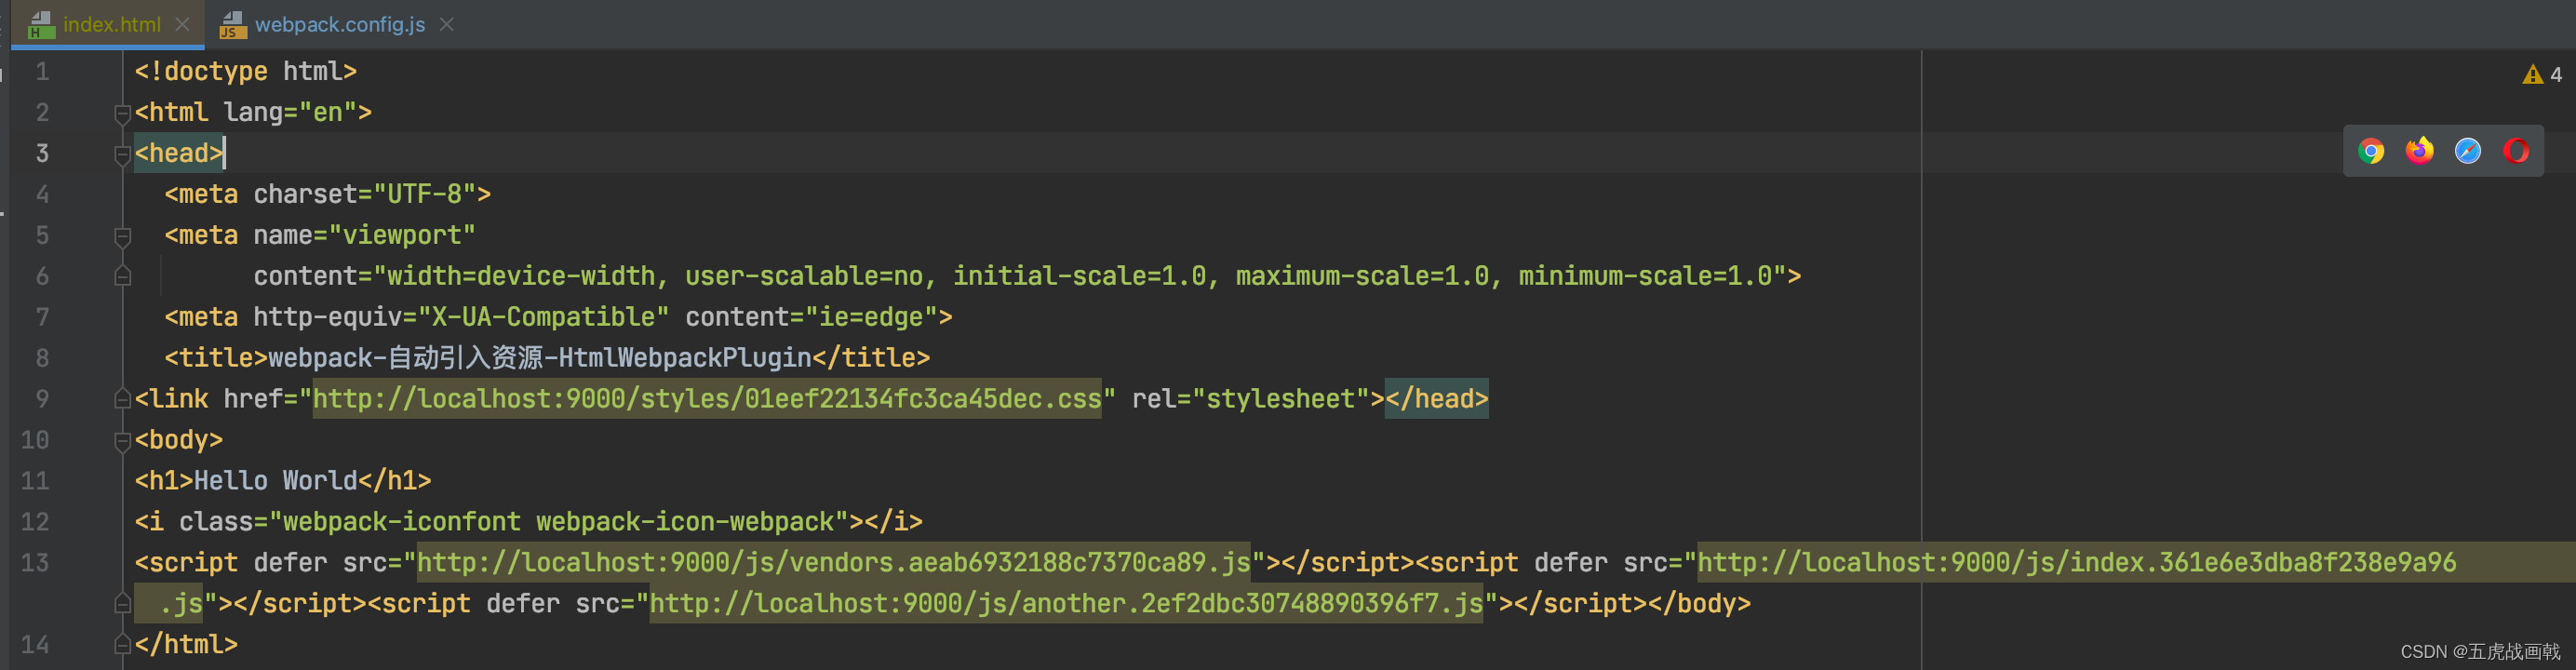
Task: Toggle the fold marker on line 9
Action: pyautogui.click(x=122, y=399)
